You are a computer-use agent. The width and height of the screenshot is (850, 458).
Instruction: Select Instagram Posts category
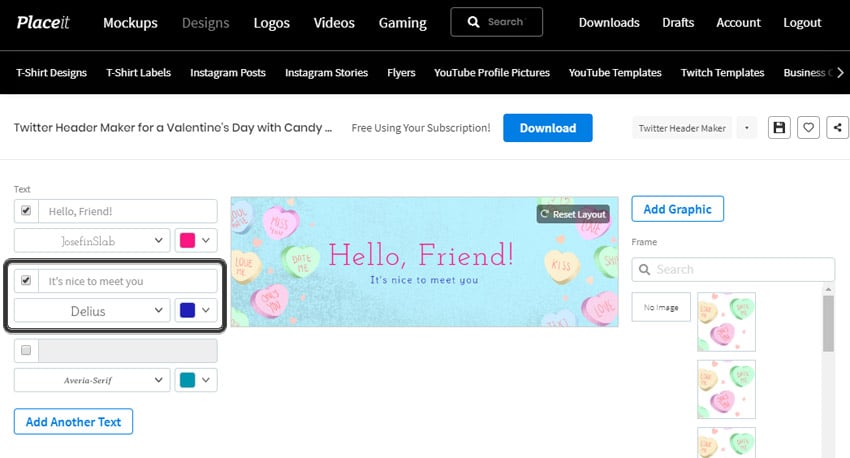(x=228, y=73)
